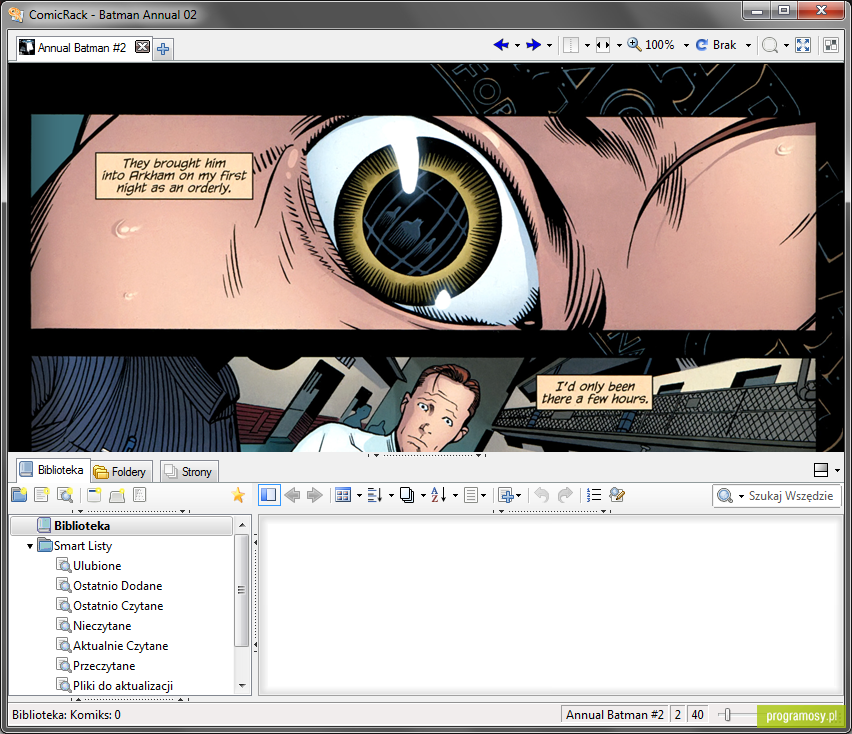
Task: Click the Szukaj Wszędzie search field
Action: pyautogui.click(x=792, y=495)
